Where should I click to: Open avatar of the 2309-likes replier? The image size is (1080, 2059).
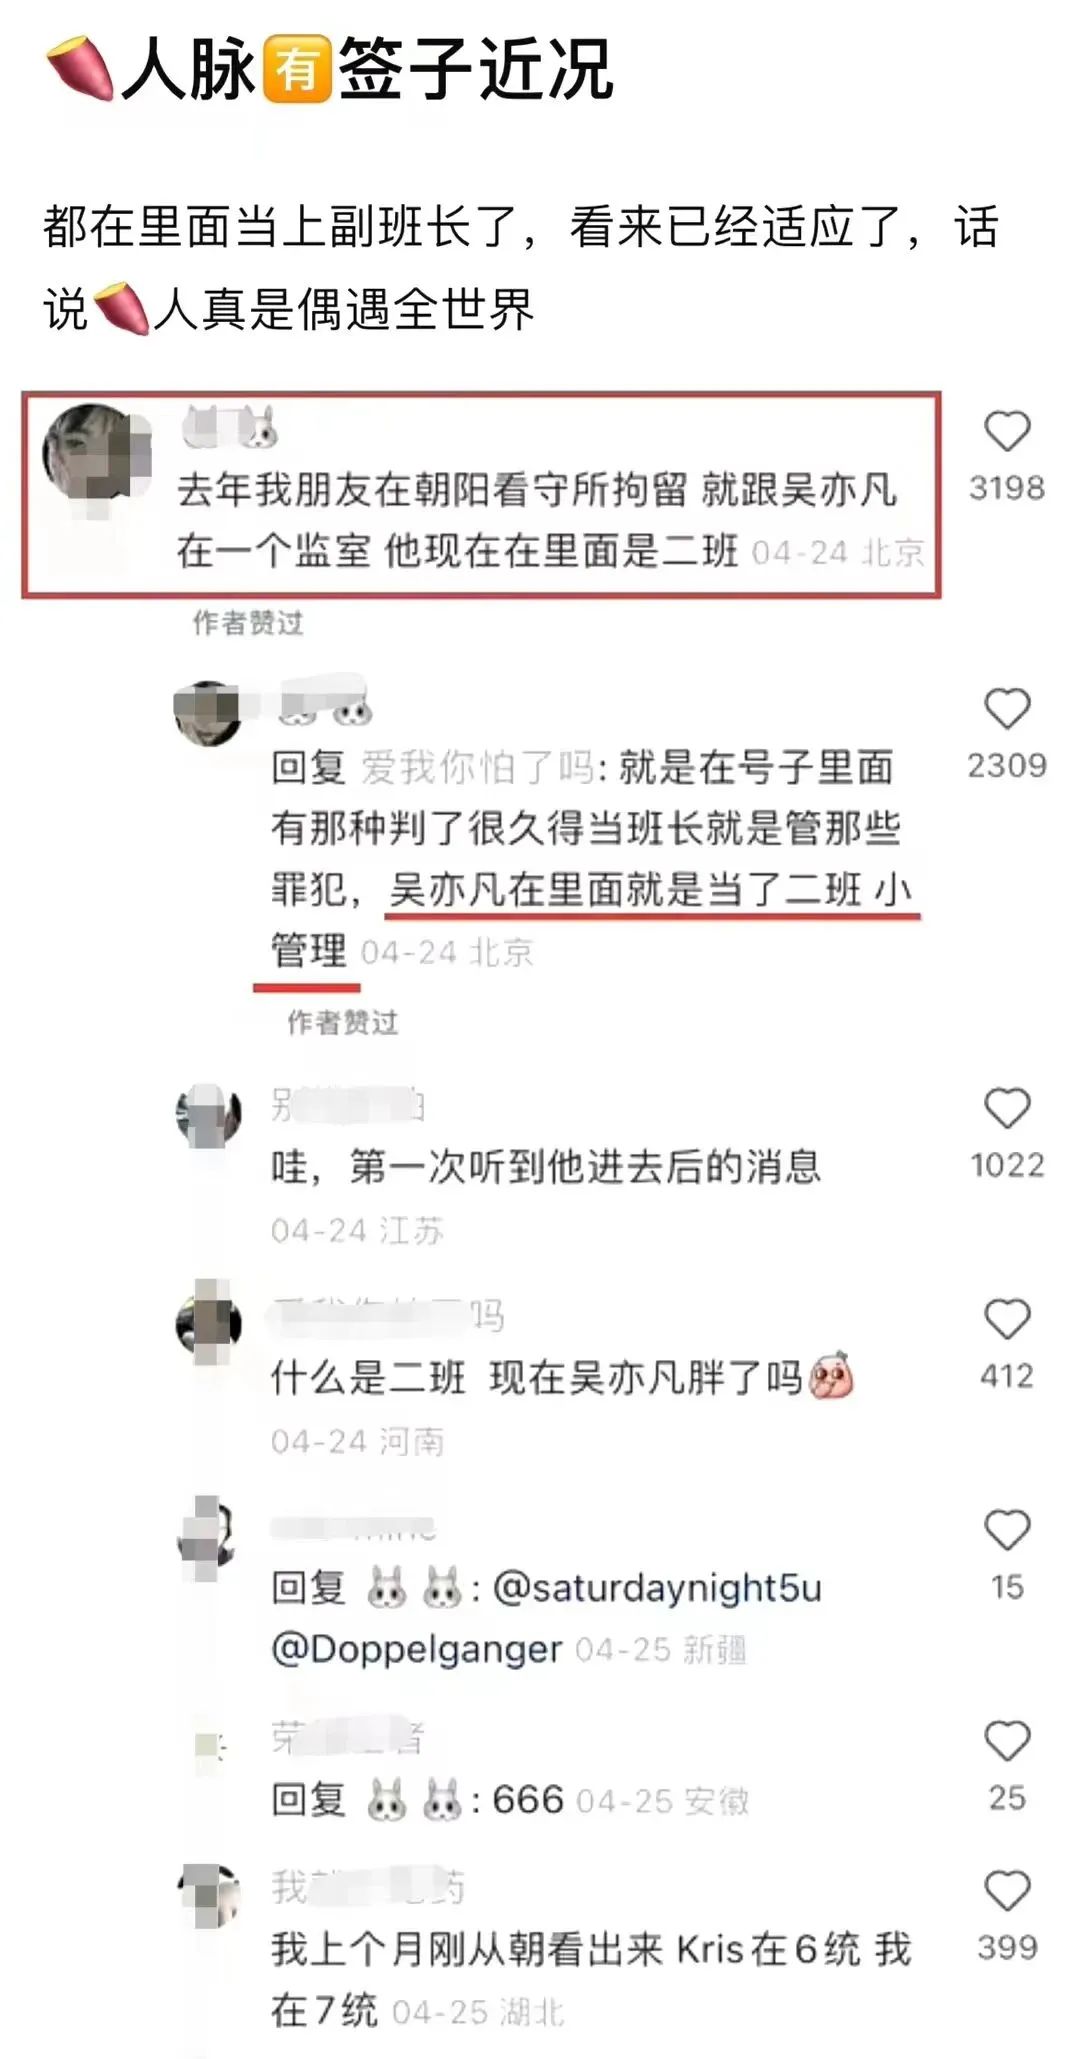click(208, 713)
